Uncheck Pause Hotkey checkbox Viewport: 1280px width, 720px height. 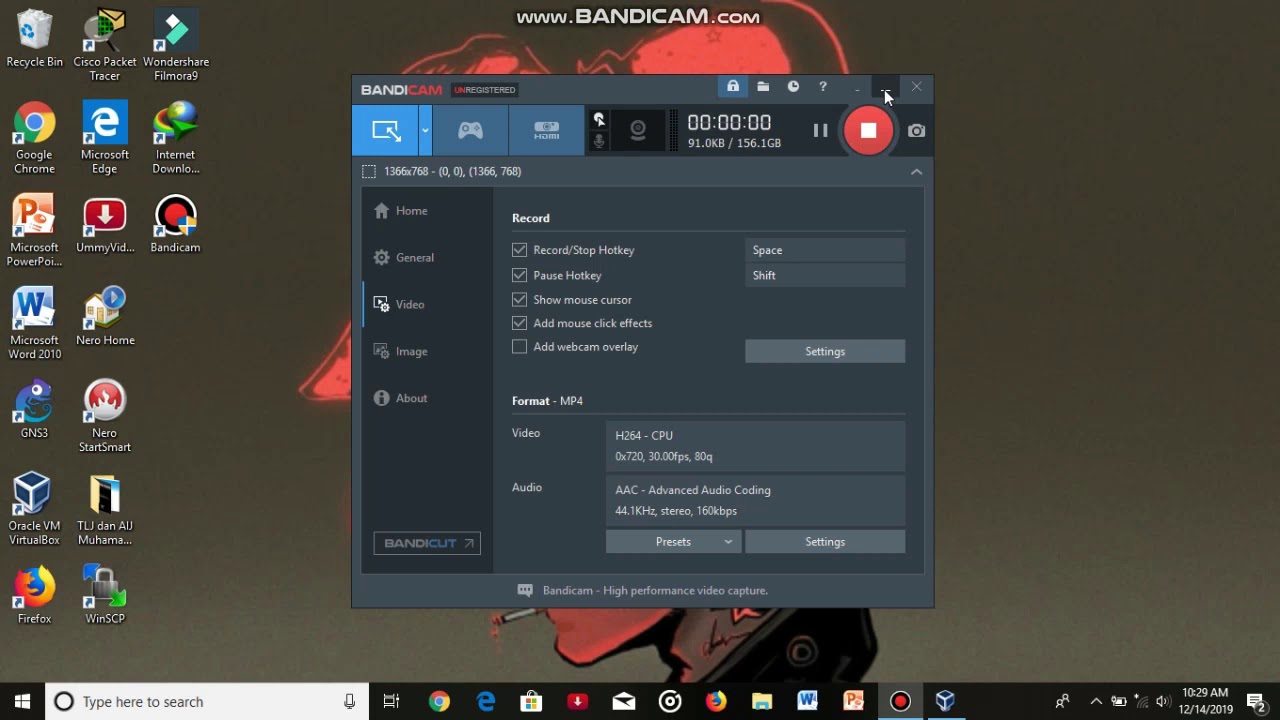point(519,275)
